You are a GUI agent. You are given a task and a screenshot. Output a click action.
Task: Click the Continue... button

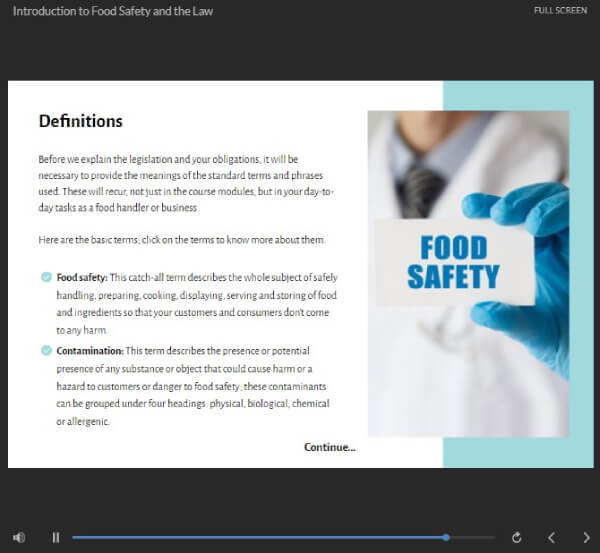click(330, 447)
